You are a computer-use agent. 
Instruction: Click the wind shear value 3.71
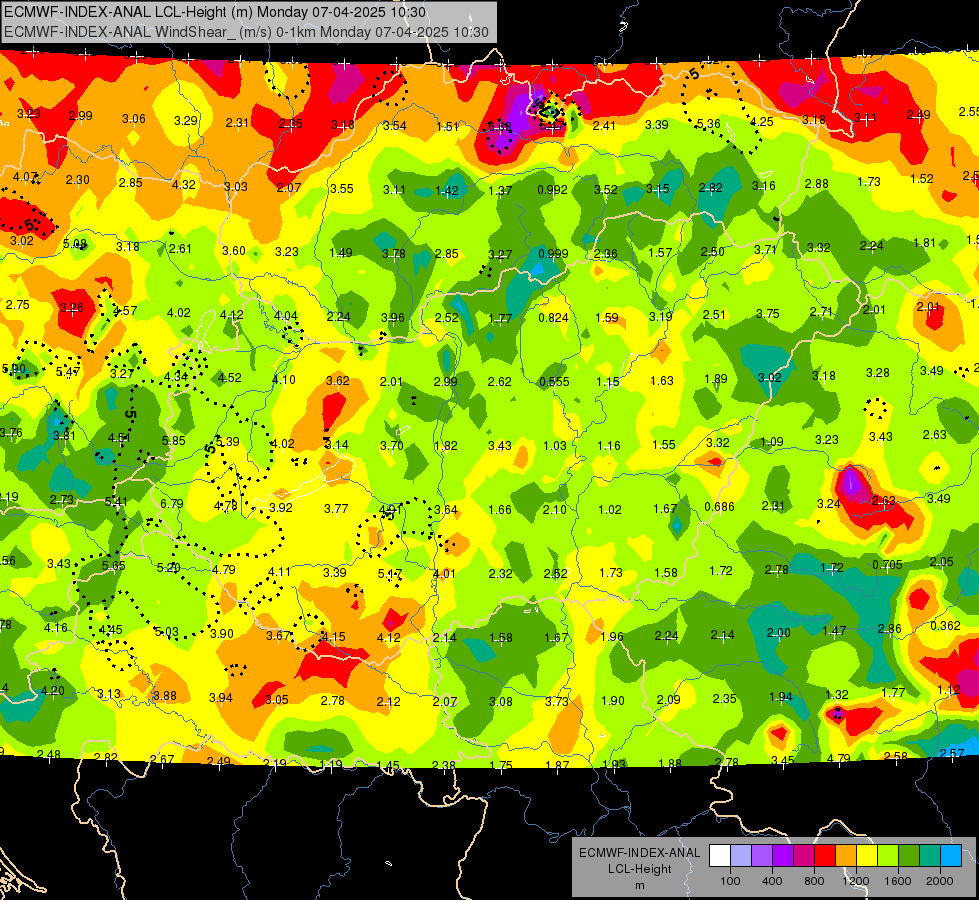765,250
